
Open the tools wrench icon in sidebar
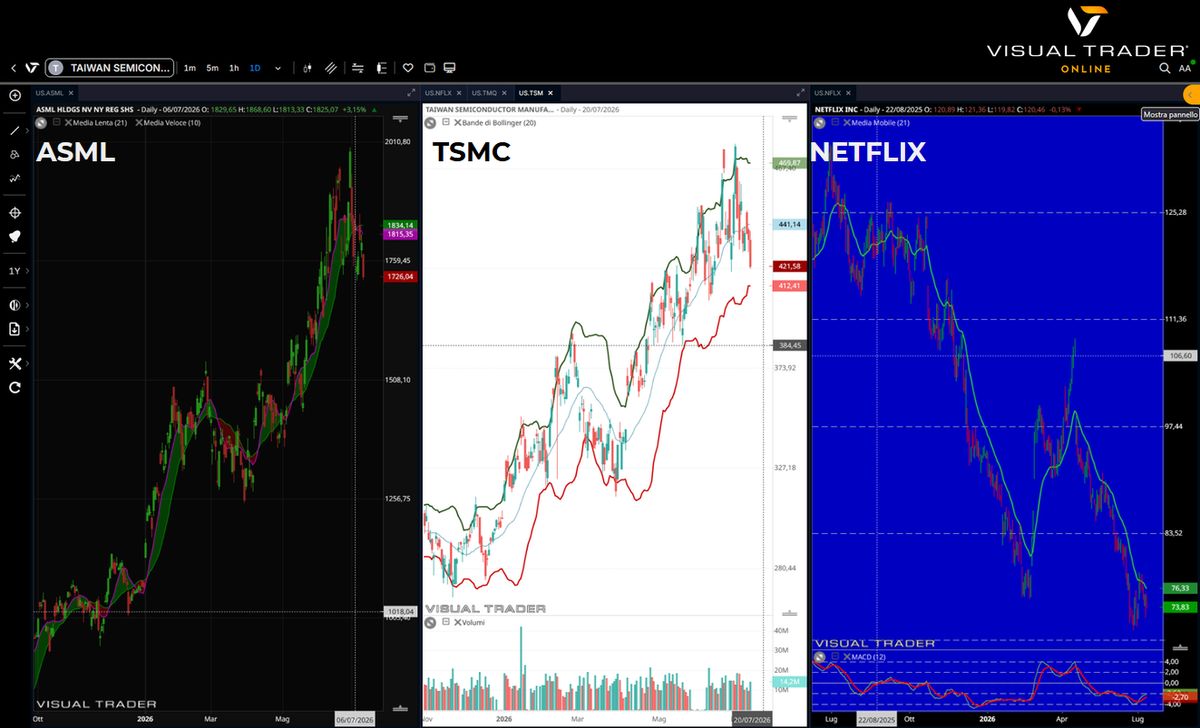tap(15, 363)
